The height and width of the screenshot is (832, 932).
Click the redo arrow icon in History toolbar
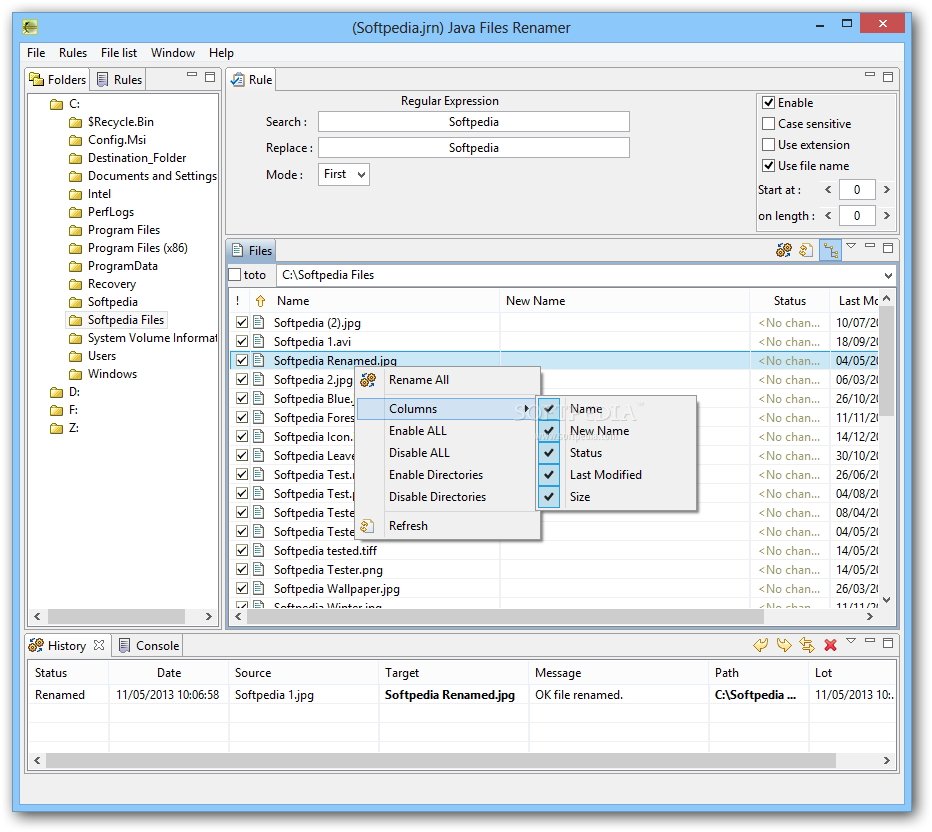pos(784,645)
